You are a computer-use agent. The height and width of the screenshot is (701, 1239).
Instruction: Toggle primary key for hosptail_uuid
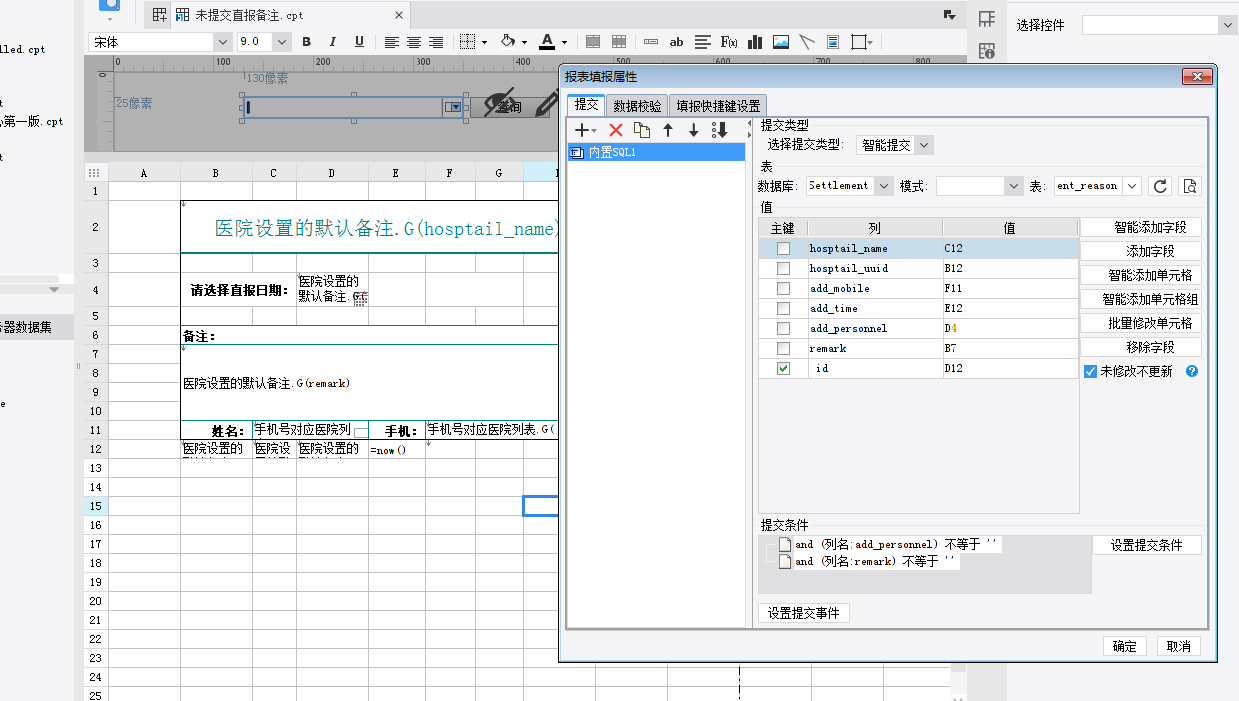pyautogui.click(x=783, y=268)
